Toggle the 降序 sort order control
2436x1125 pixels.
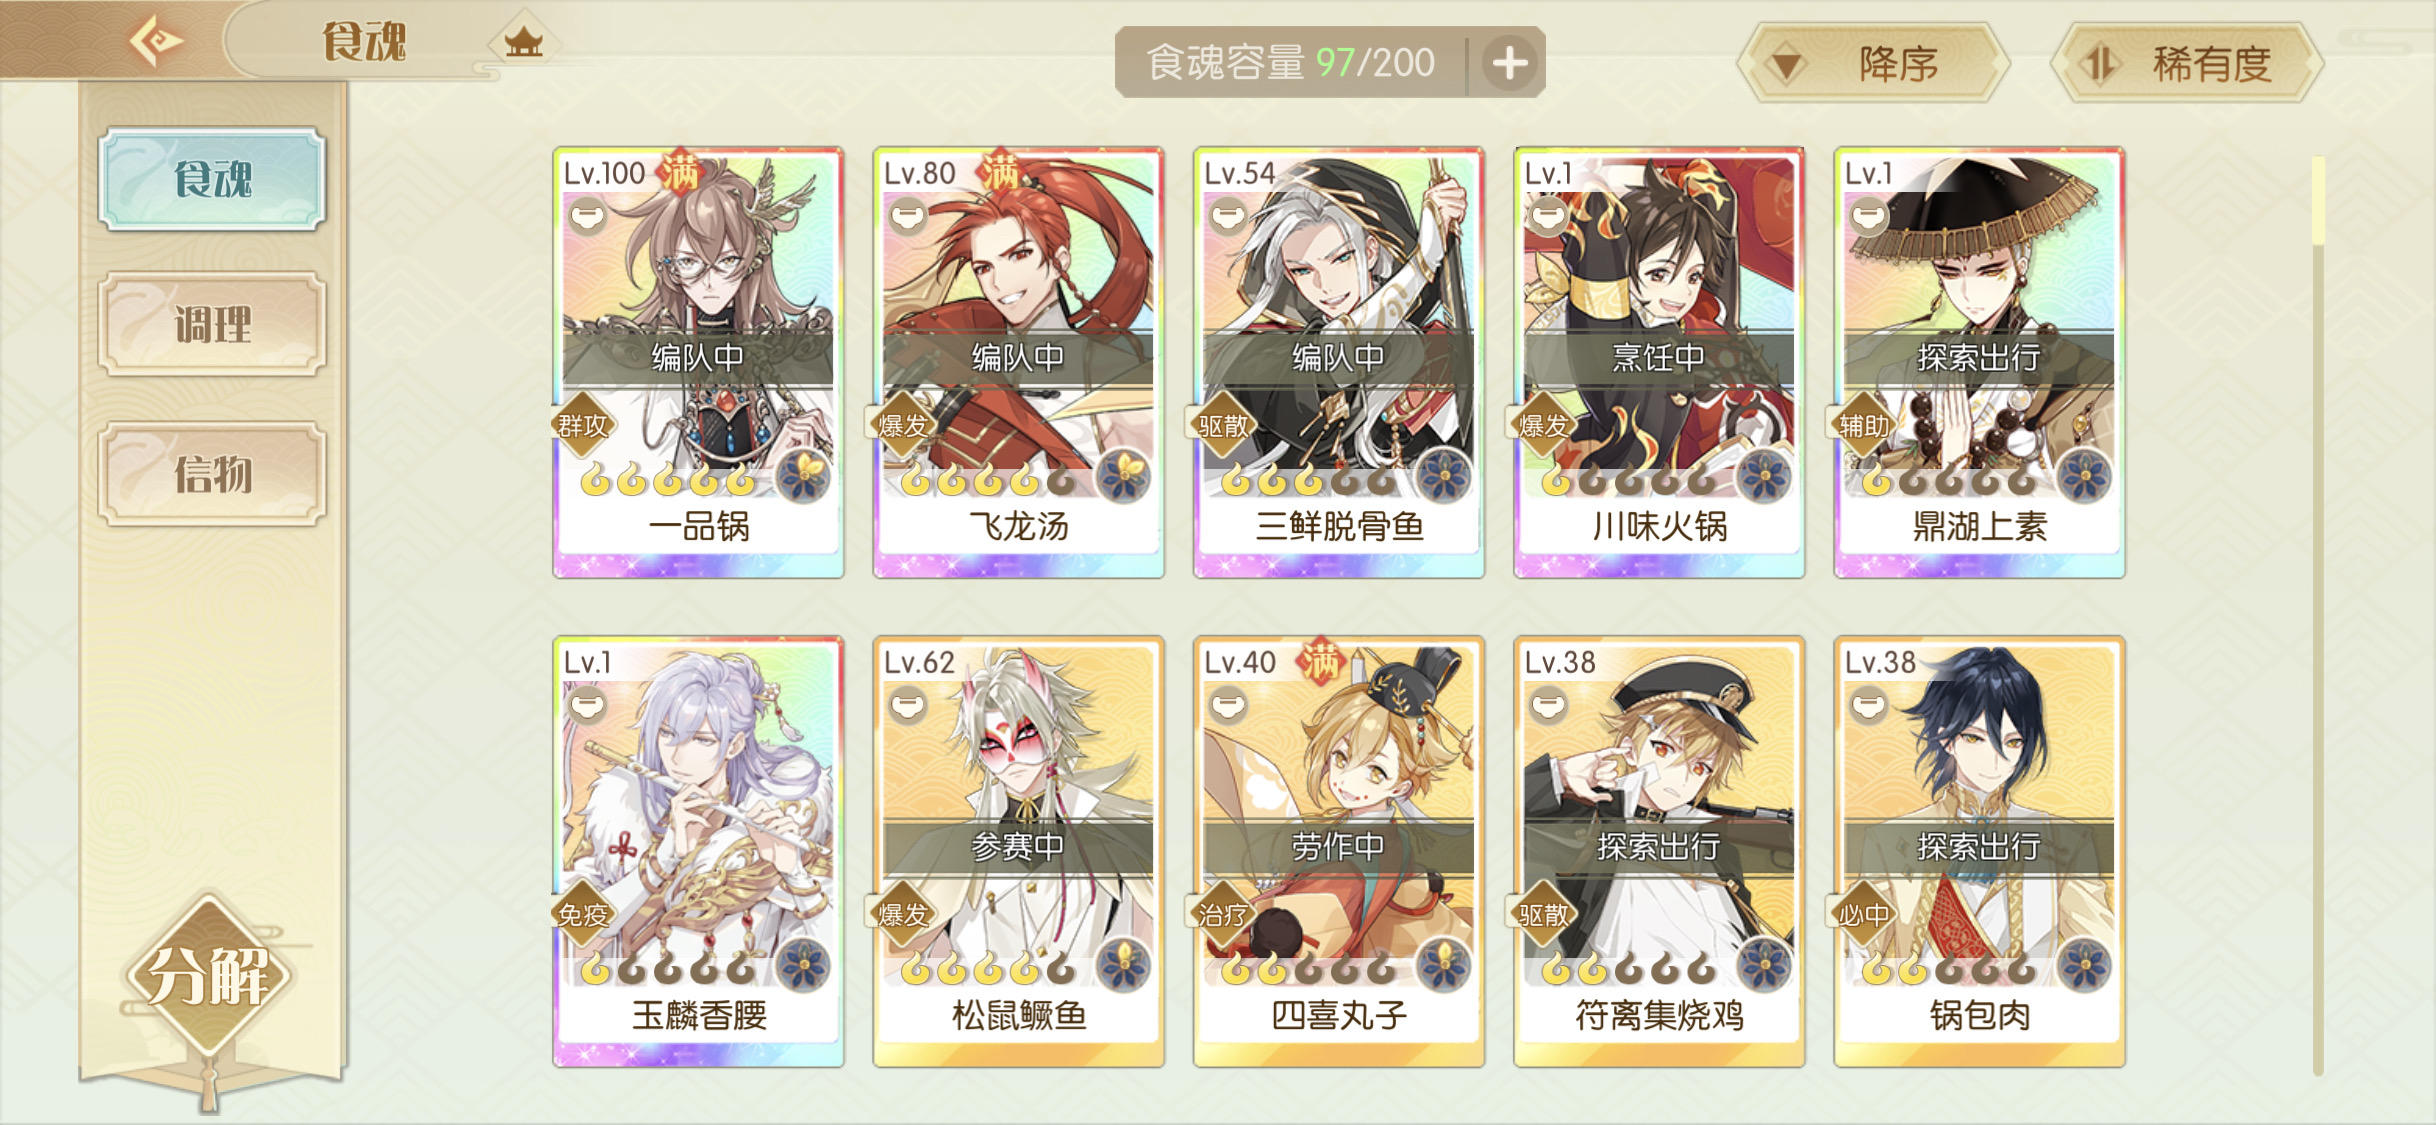[x=1874, y=63]
